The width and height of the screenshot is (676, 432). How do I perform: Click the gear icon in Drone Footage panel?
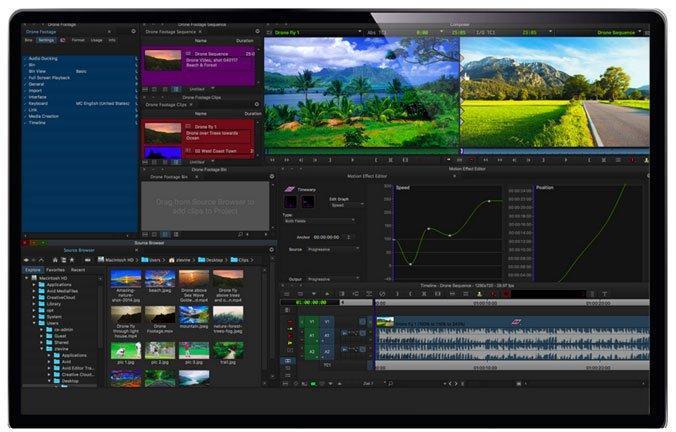pos(131,32)
